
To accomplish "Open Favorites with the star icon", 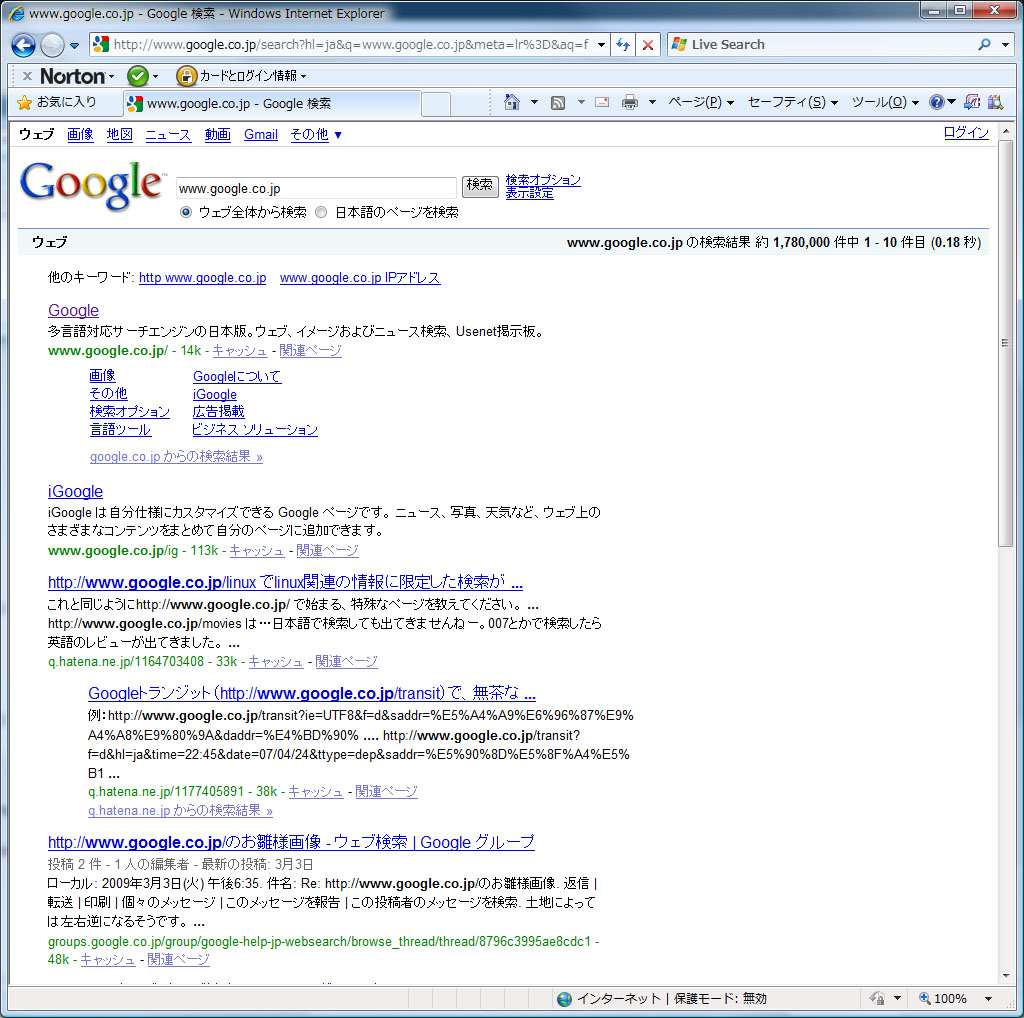I will tap(24, 103).
